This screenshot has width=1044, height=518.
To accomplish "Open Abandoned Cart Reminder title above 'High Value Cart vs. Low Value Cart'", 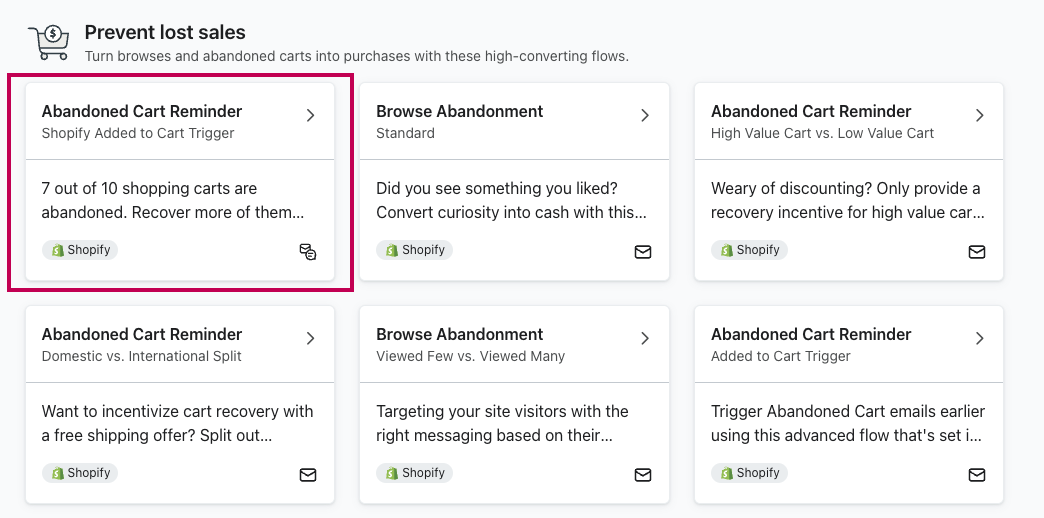I will tap(811, 111).
